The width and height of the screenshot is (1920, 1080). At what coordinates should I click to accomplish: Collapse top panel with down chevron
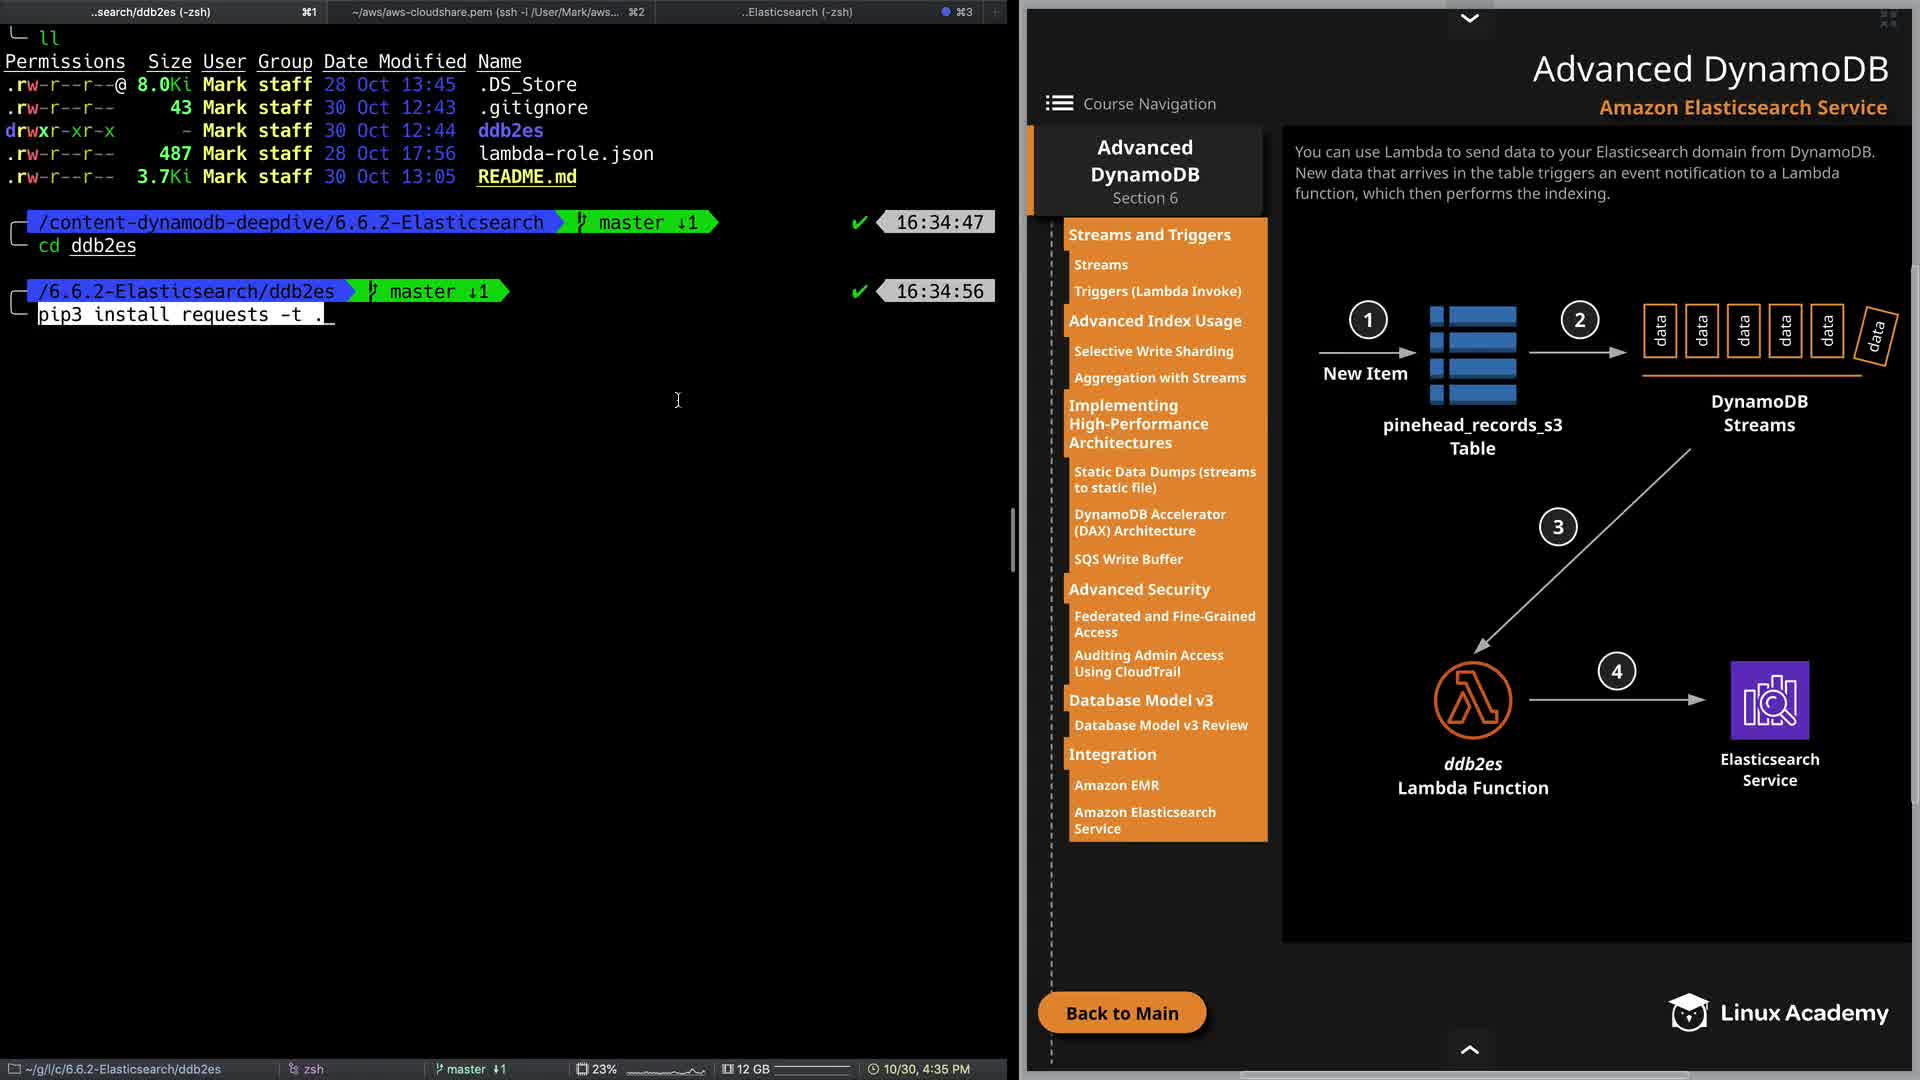[1469, 18]
